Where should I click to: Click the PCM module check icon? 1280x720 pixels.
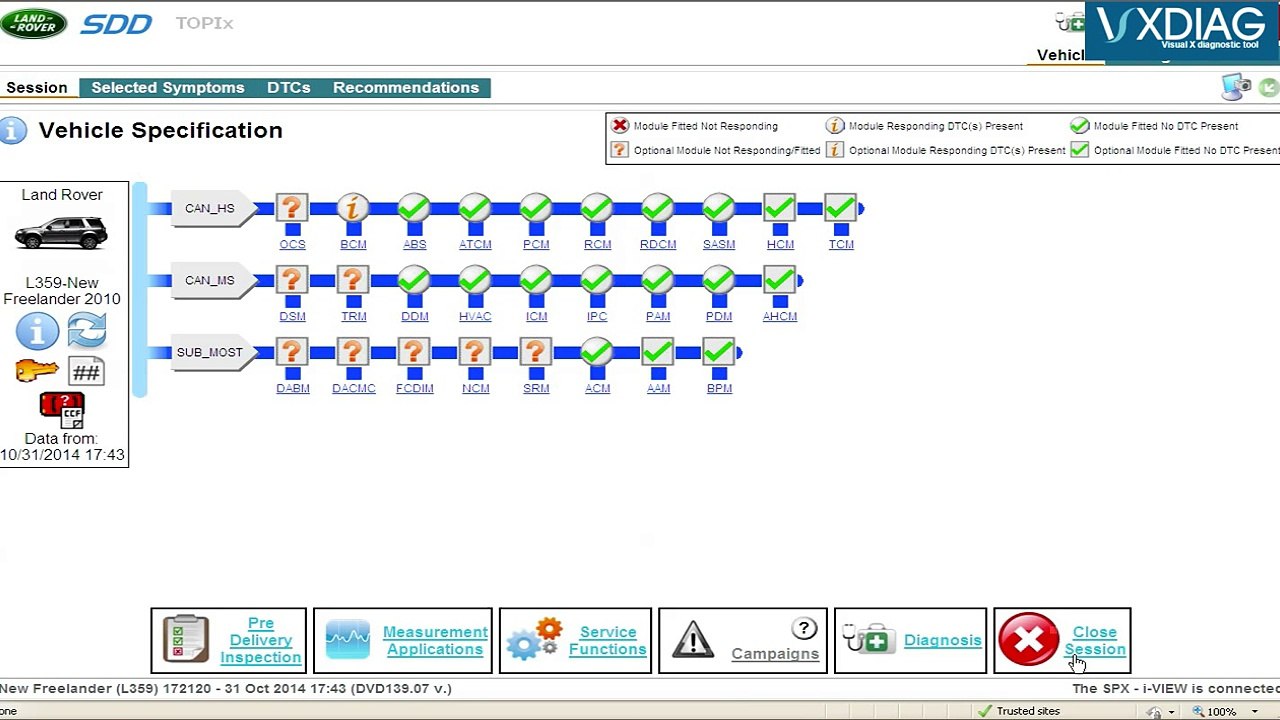pyautogui.click(x=536, y=208)
